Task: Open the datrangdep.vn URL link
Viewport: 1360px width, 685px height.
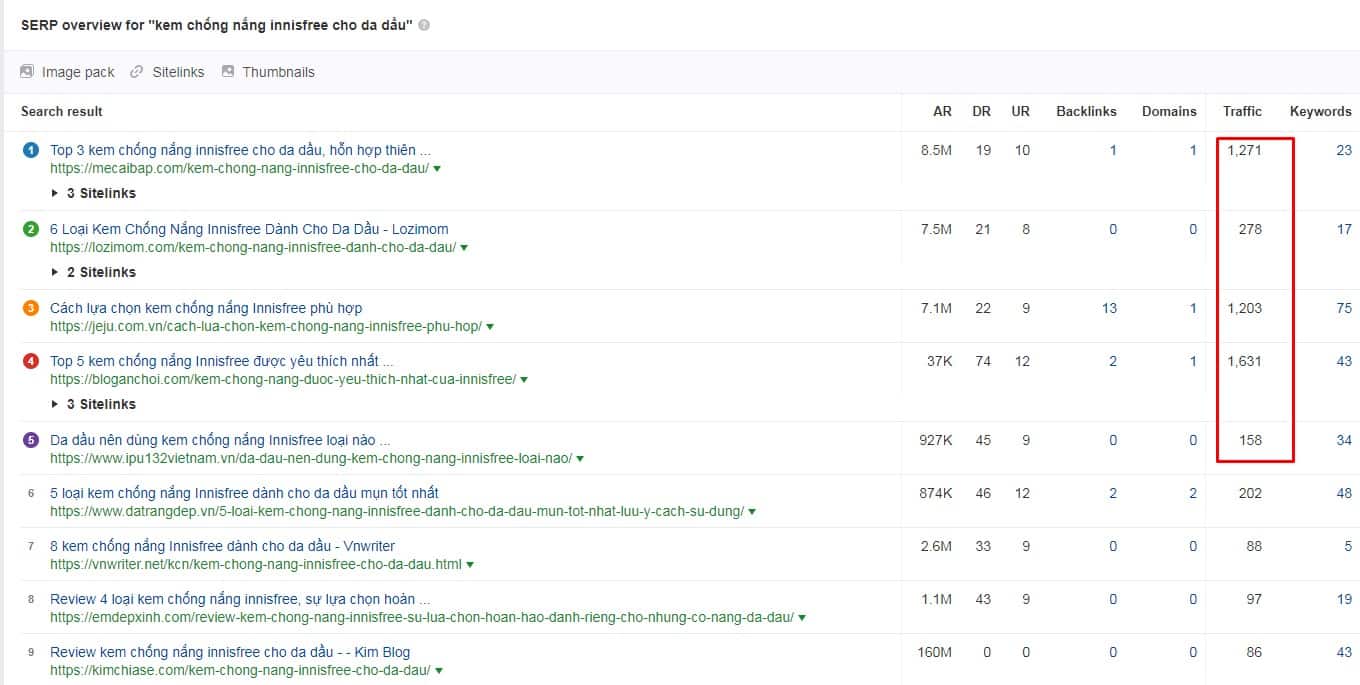Action: point(396,511)
